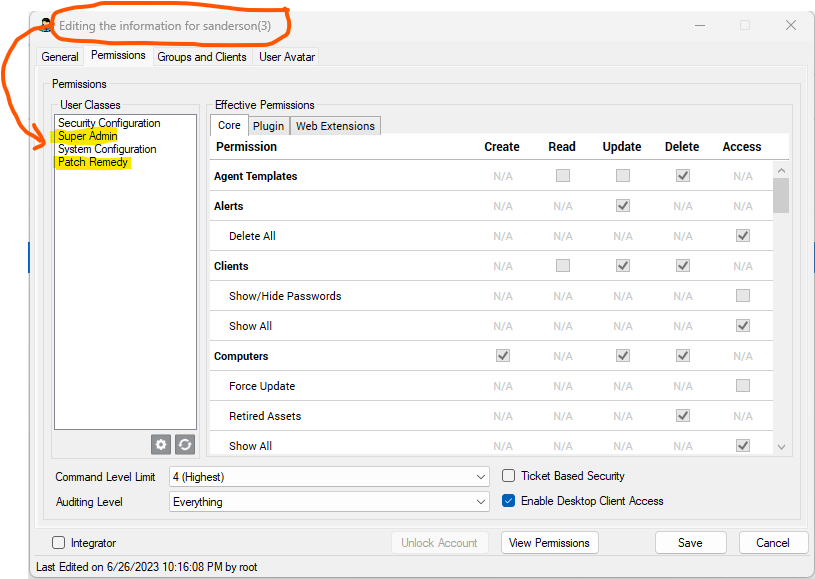
Task: Open the settings gear below User Classes
Action: [161, 444]
